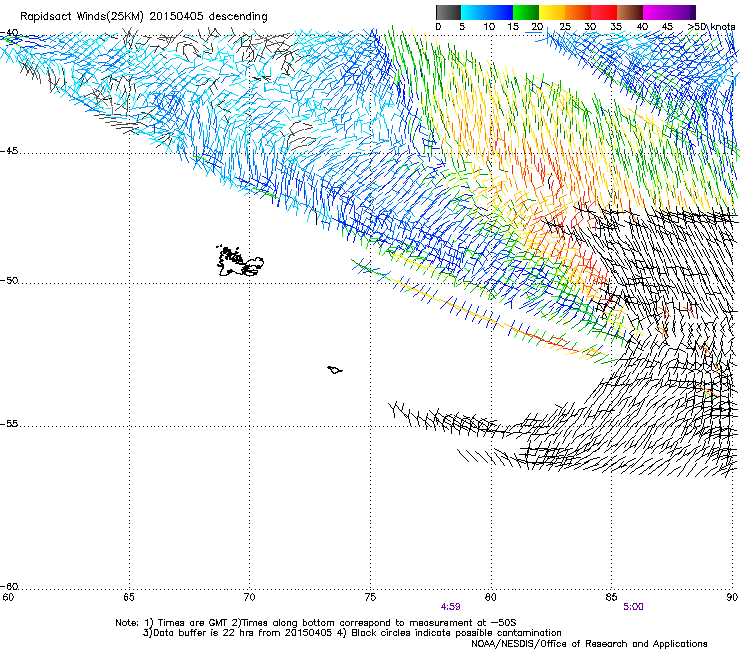Image resolution: width=740 pixels, height=650 pixels.
Task: Click the legend scale value '10'
Action: [489, 27]
